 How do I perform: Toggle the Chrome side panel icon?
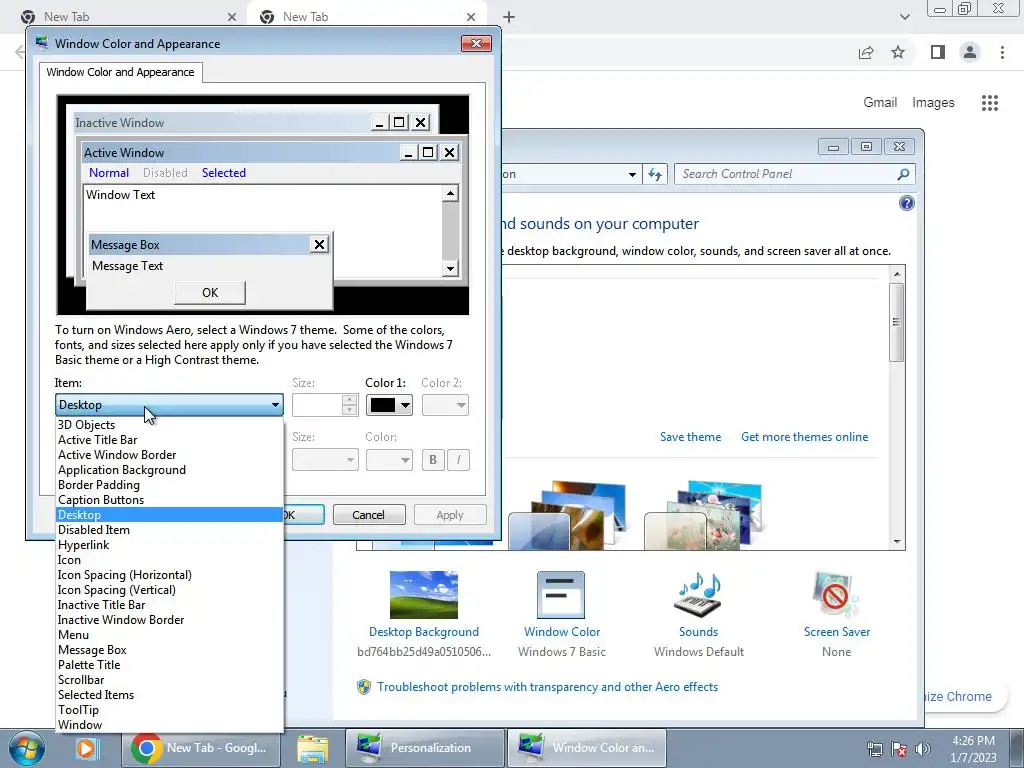[x=938, y=52]
